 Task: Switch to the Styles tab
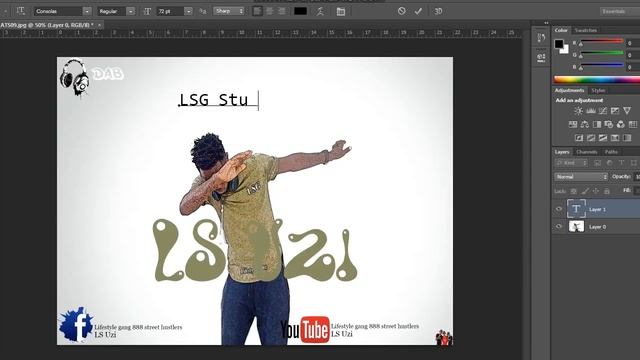tap(598, 90)
